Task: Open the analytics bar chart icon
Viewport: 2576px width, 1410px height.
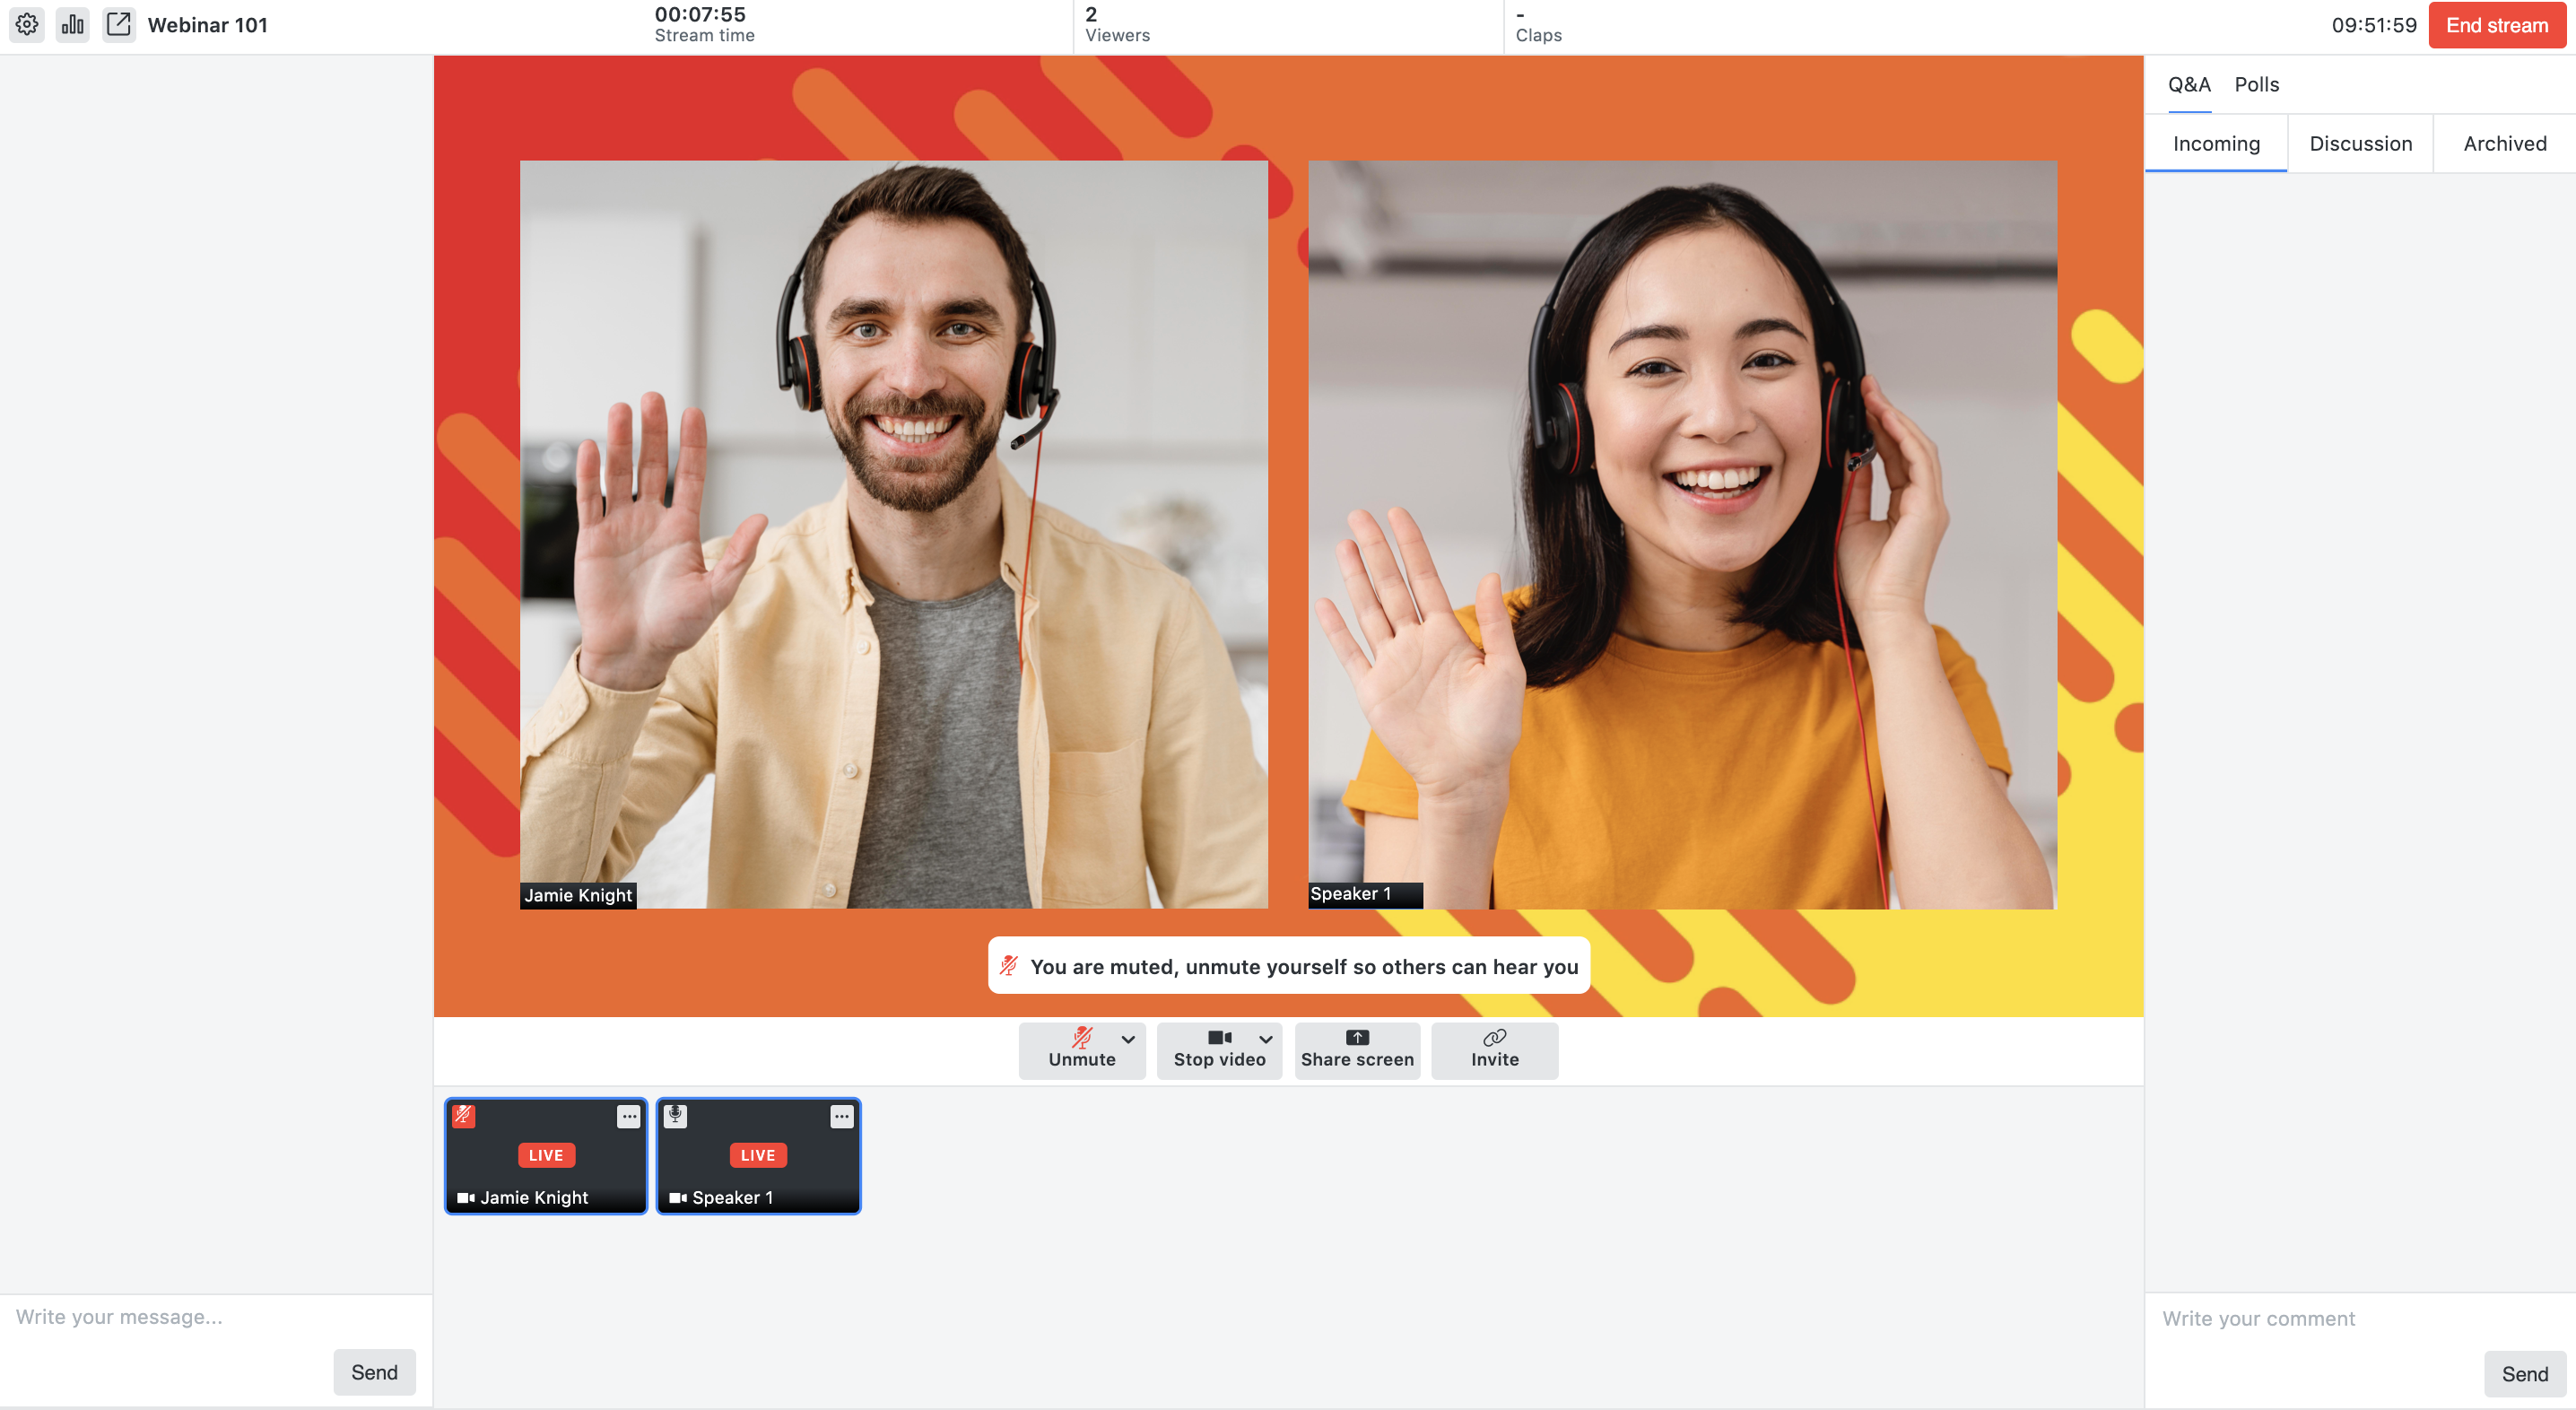Action: [72, 24]
